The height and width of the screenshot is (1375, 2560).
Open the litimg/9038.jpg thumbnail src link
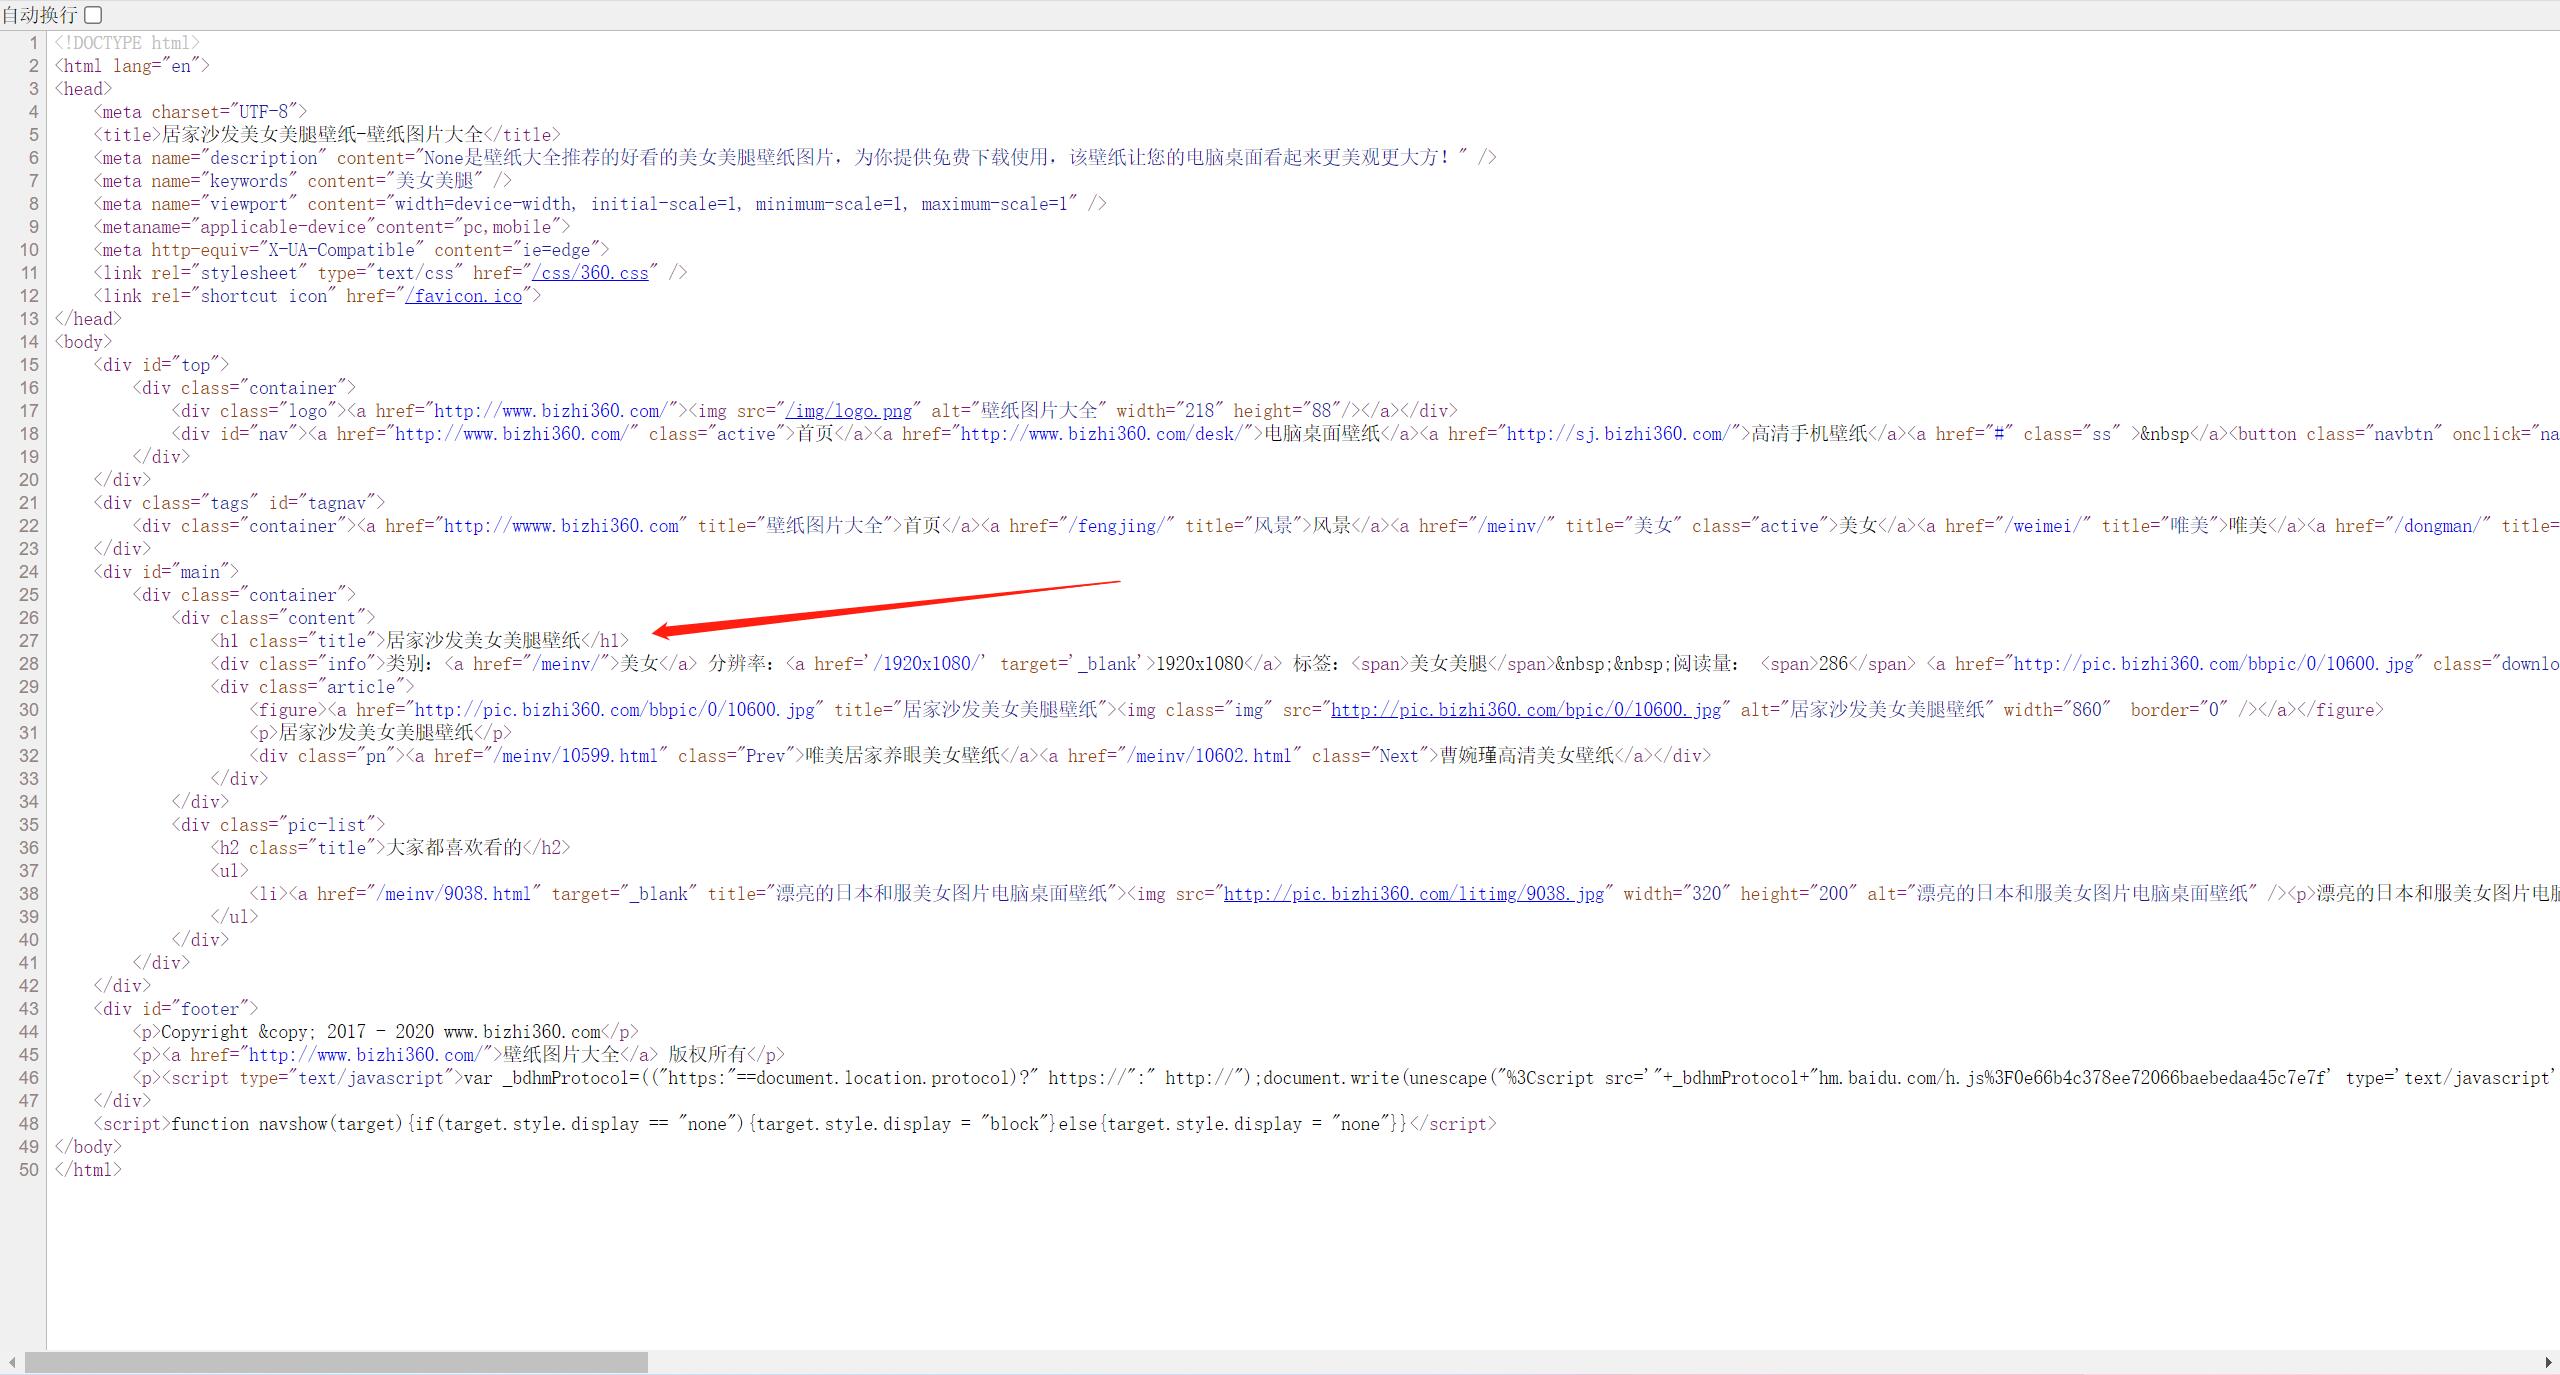pos(1413,893)
